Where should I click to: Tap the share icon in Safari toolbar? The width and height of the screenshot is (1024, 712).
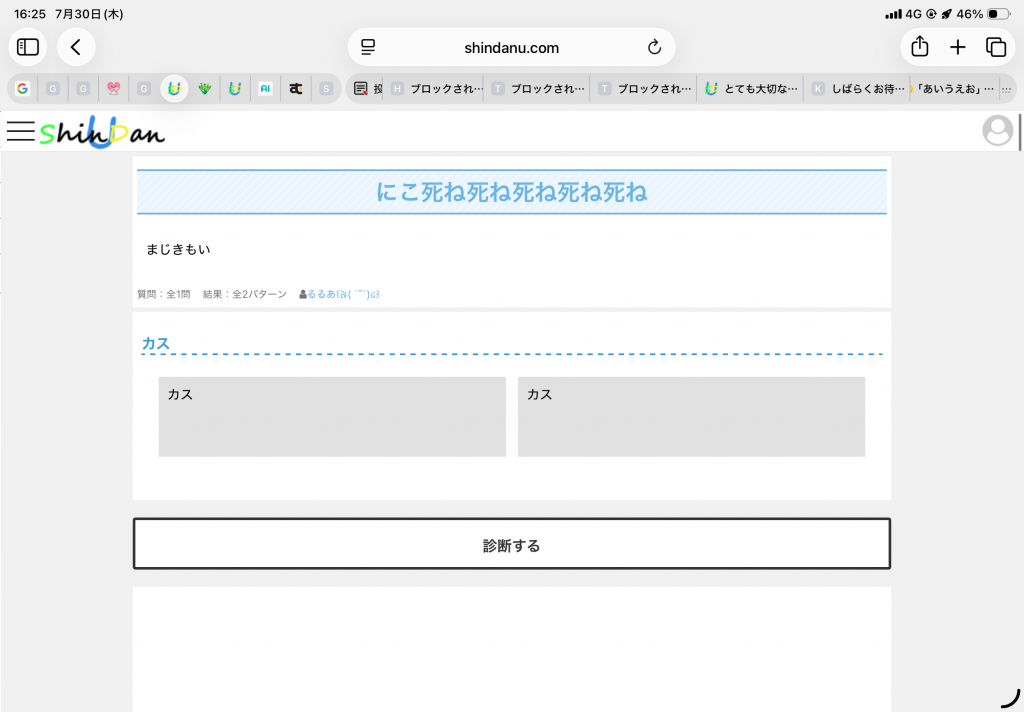(920, 46)
